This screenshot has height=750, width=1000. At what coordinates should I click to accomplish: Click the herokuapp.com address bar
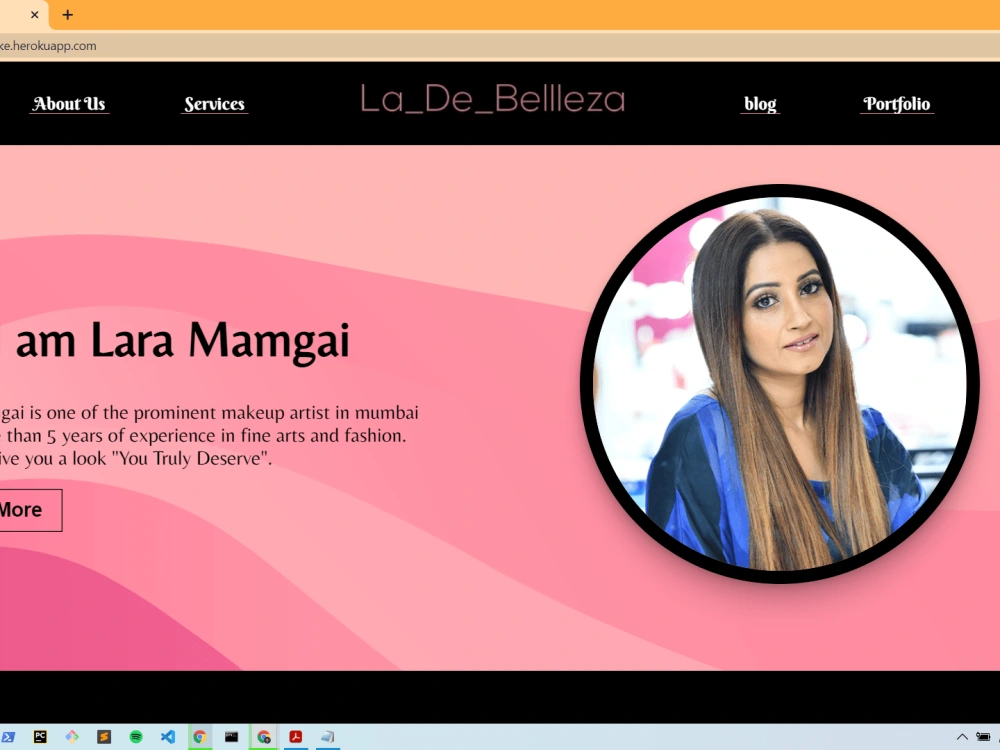point(500,46)
